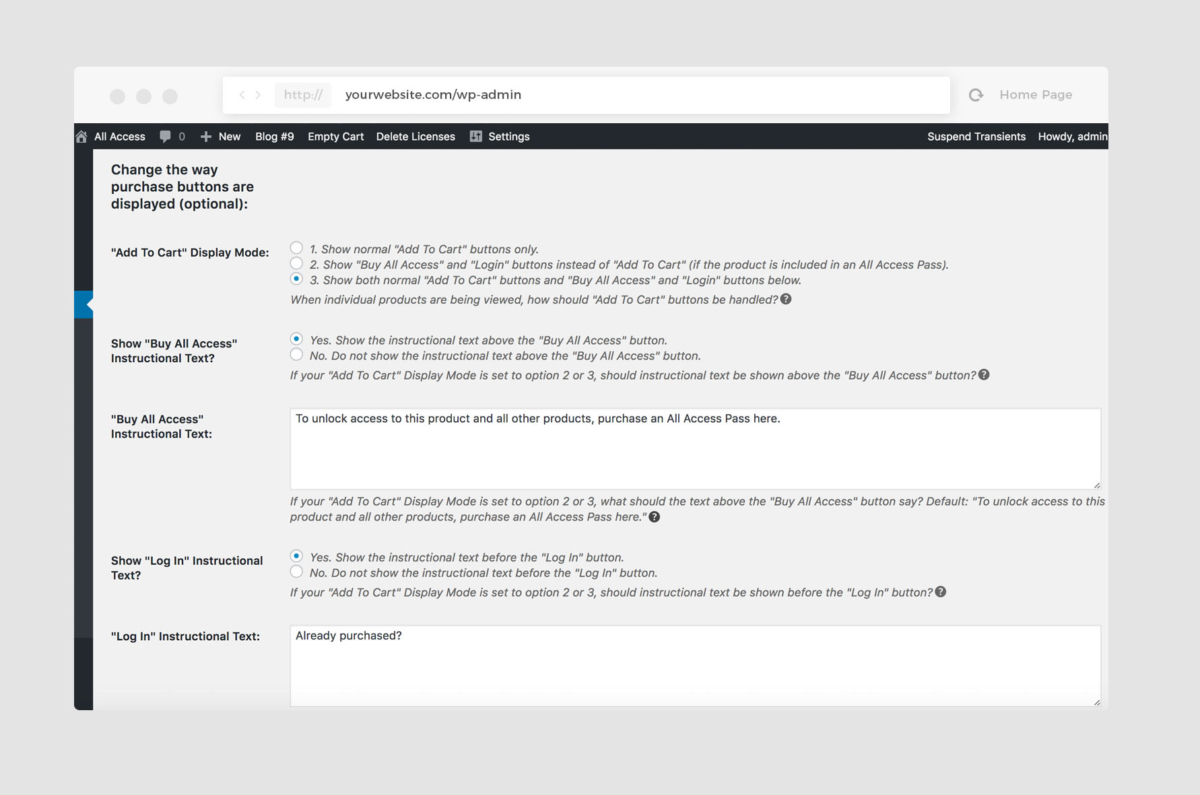Screen dimensions: 1200x795
Task: Click the browser forward arrow
Action: pos(258,95)
